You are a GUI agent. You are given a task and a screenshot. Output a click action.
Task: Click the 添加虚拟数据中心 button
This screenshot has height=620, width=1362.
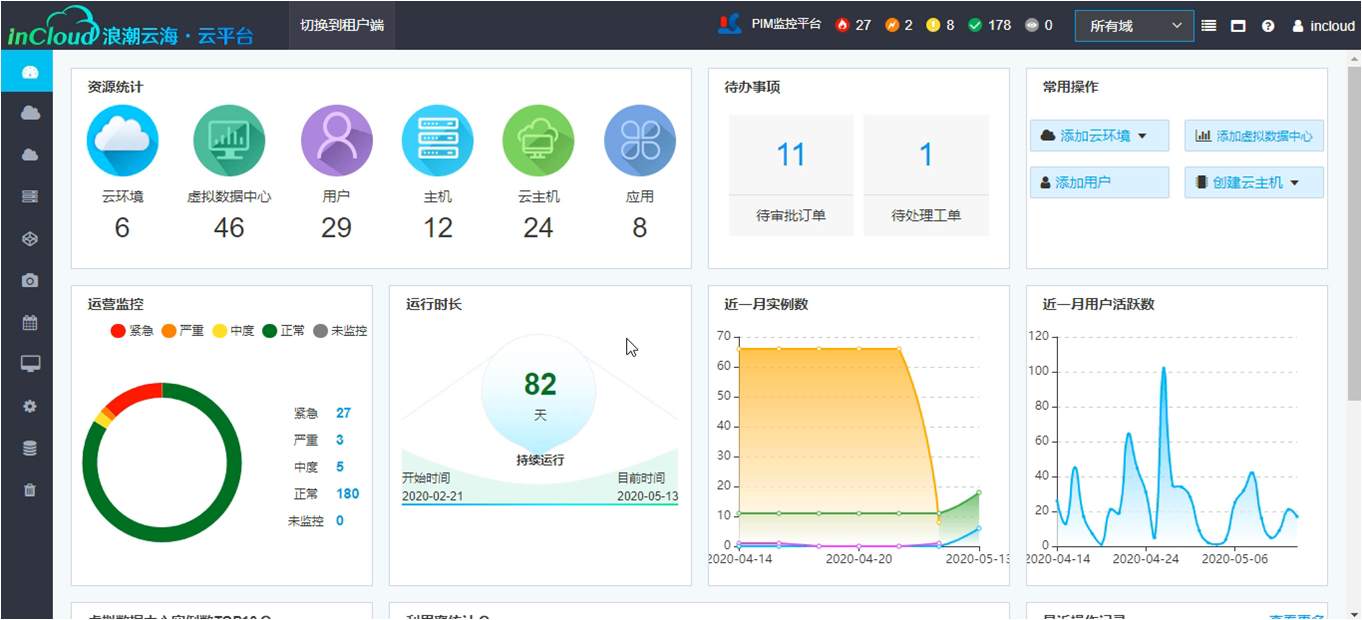click(x=1254, y=136)
